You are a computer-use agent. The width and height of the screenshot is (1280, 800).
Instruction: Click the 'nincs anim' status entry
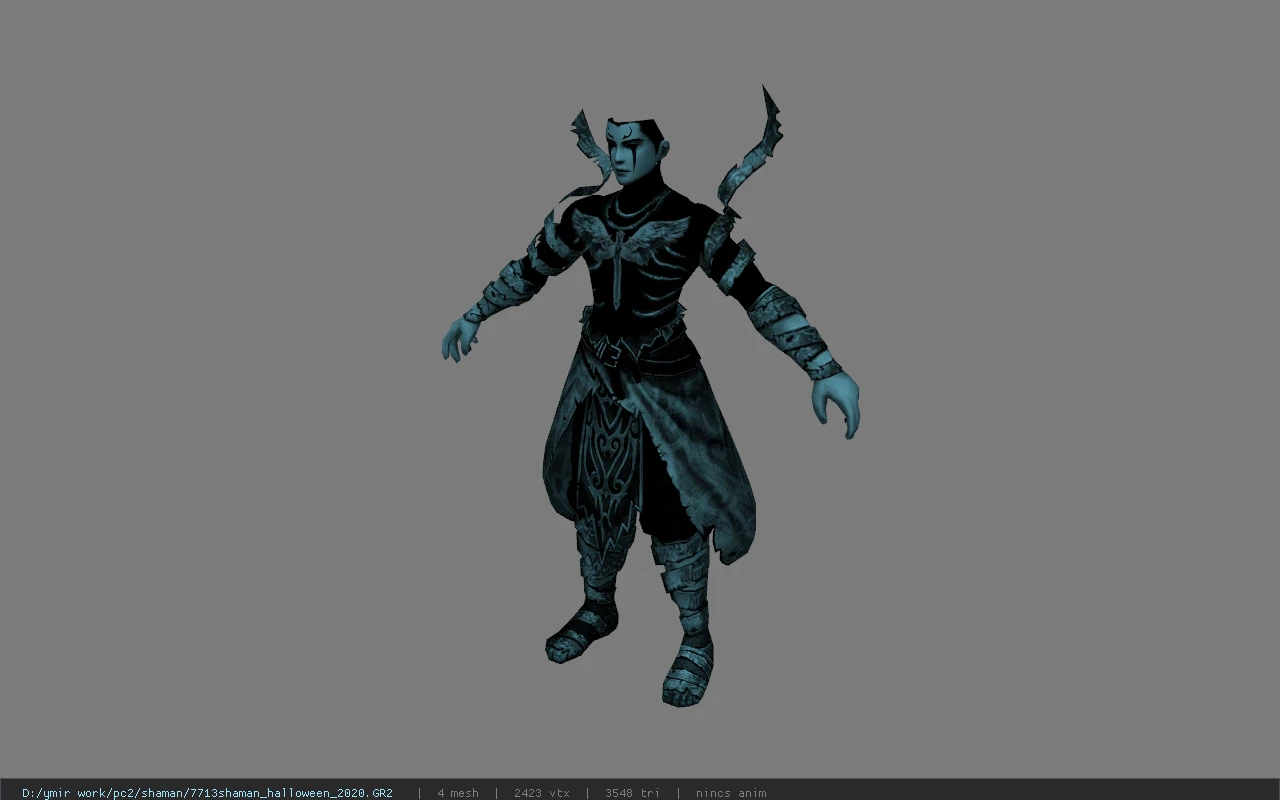[731, 793]
